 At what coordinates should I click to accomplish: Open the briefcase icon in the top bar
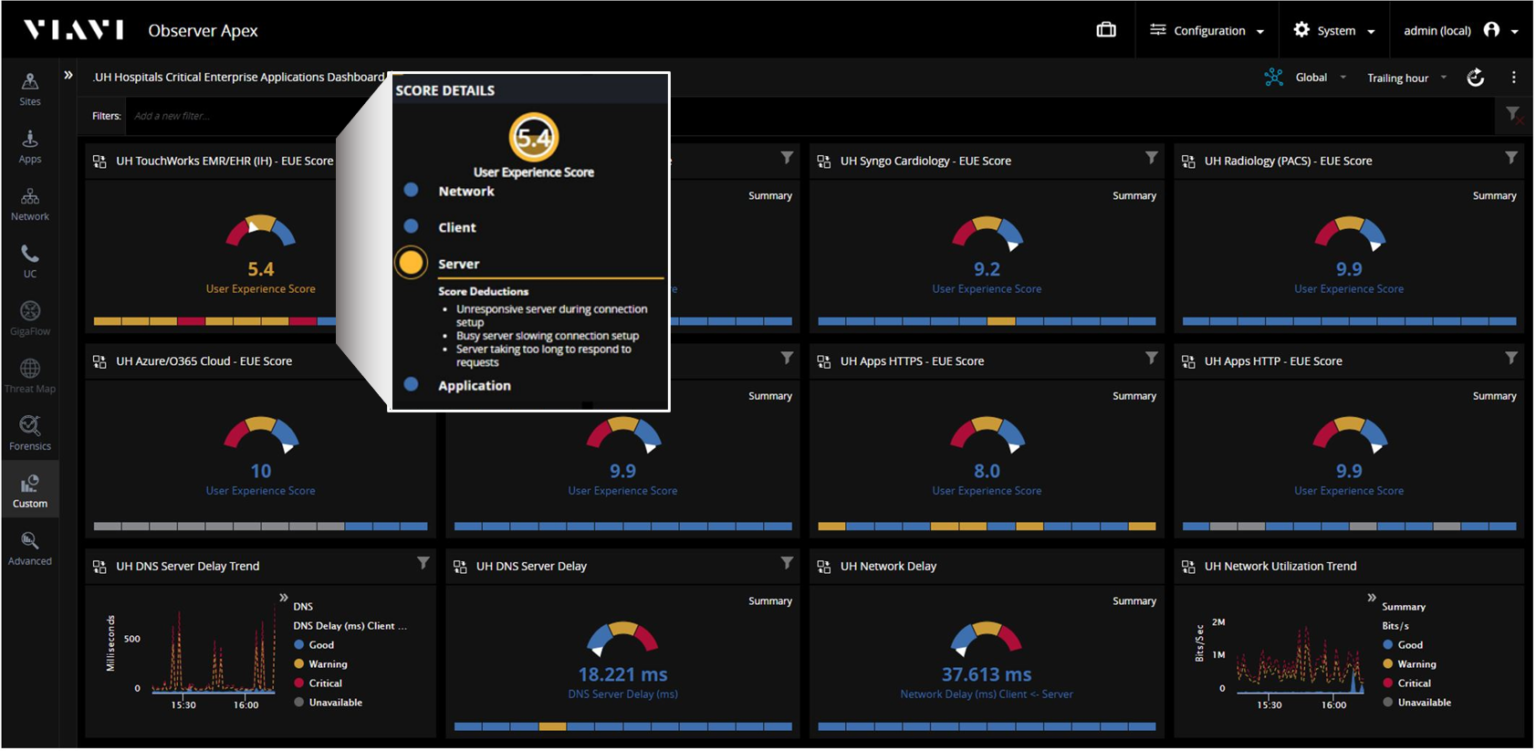(1106, 30)
